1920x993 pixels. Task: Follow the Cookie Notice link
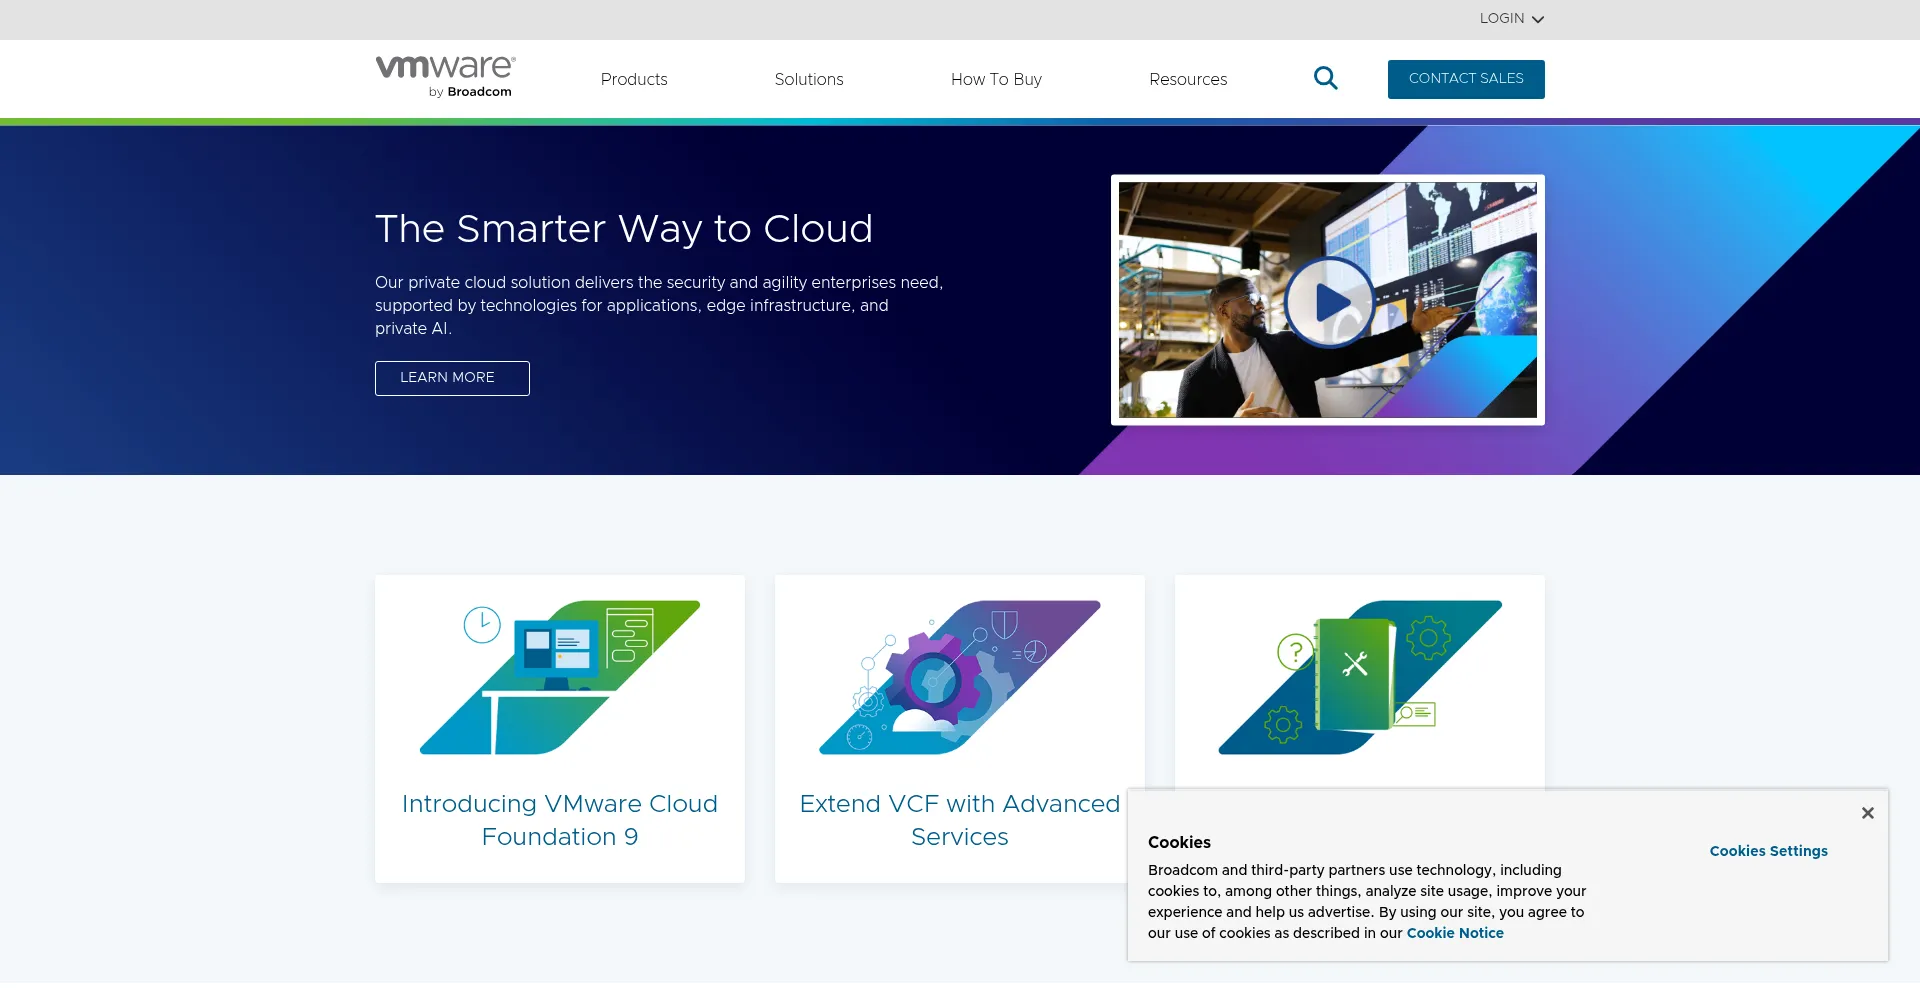click(x=1454, y=933)
